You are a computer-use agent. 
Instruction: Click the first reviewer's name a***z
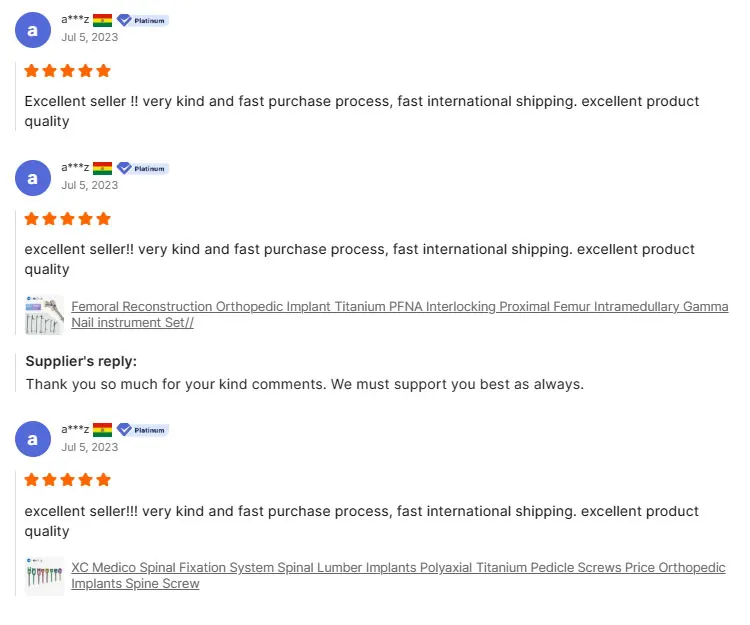point(75,19)
